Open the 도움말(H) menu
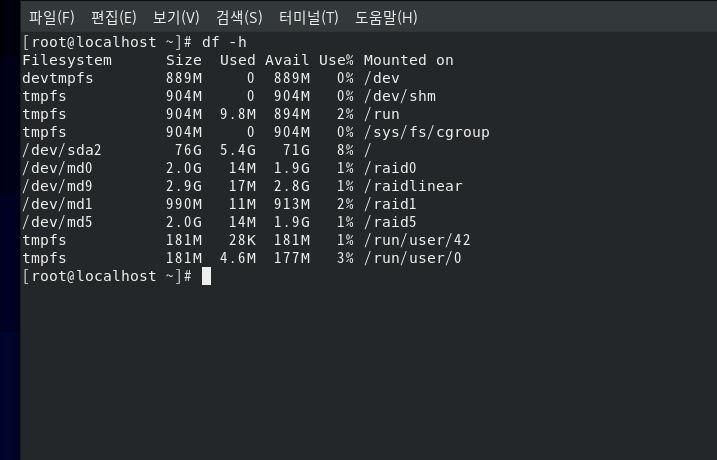Image resolution: width=717 pixels, height=460 pixels. click(386, 18)
